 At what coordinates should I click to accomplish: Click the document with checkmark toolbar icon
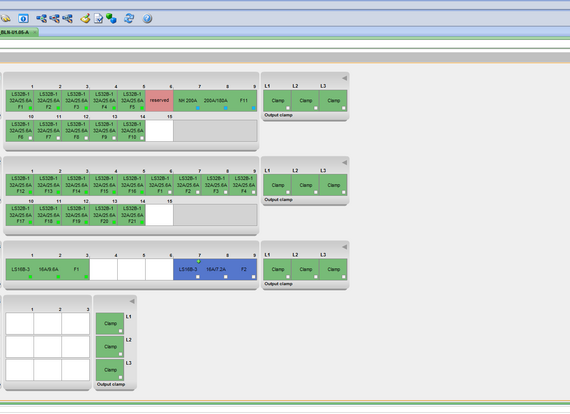(98, 18)
